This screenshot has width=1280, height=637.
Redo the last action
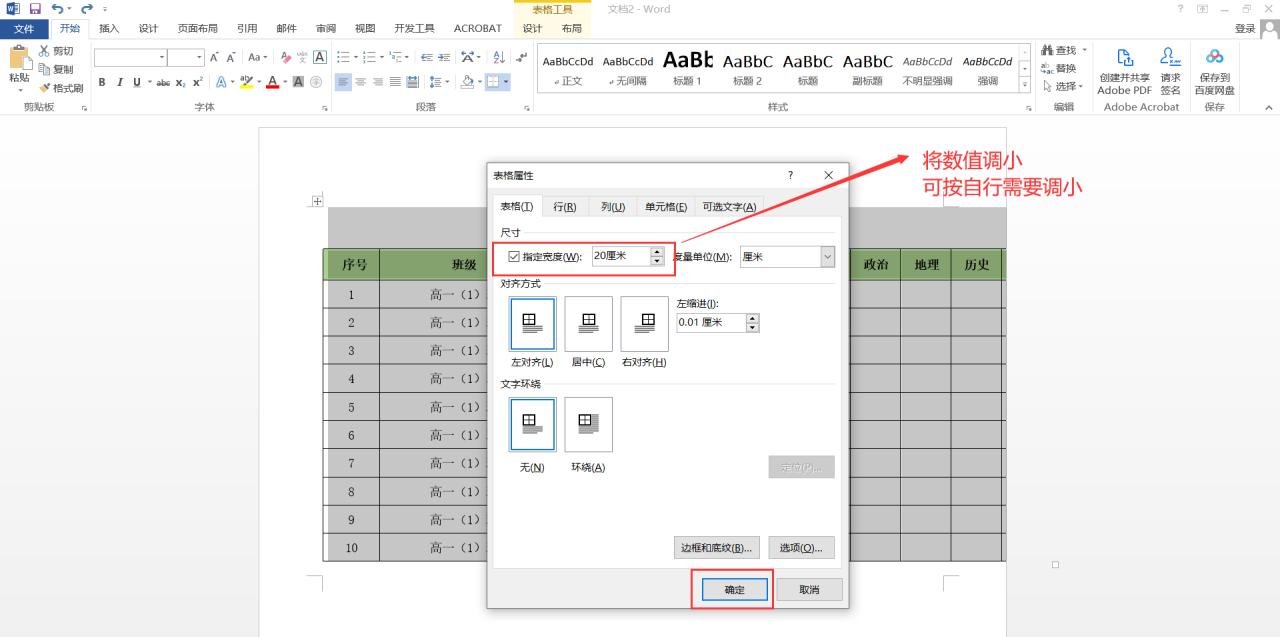pos(87,9)
